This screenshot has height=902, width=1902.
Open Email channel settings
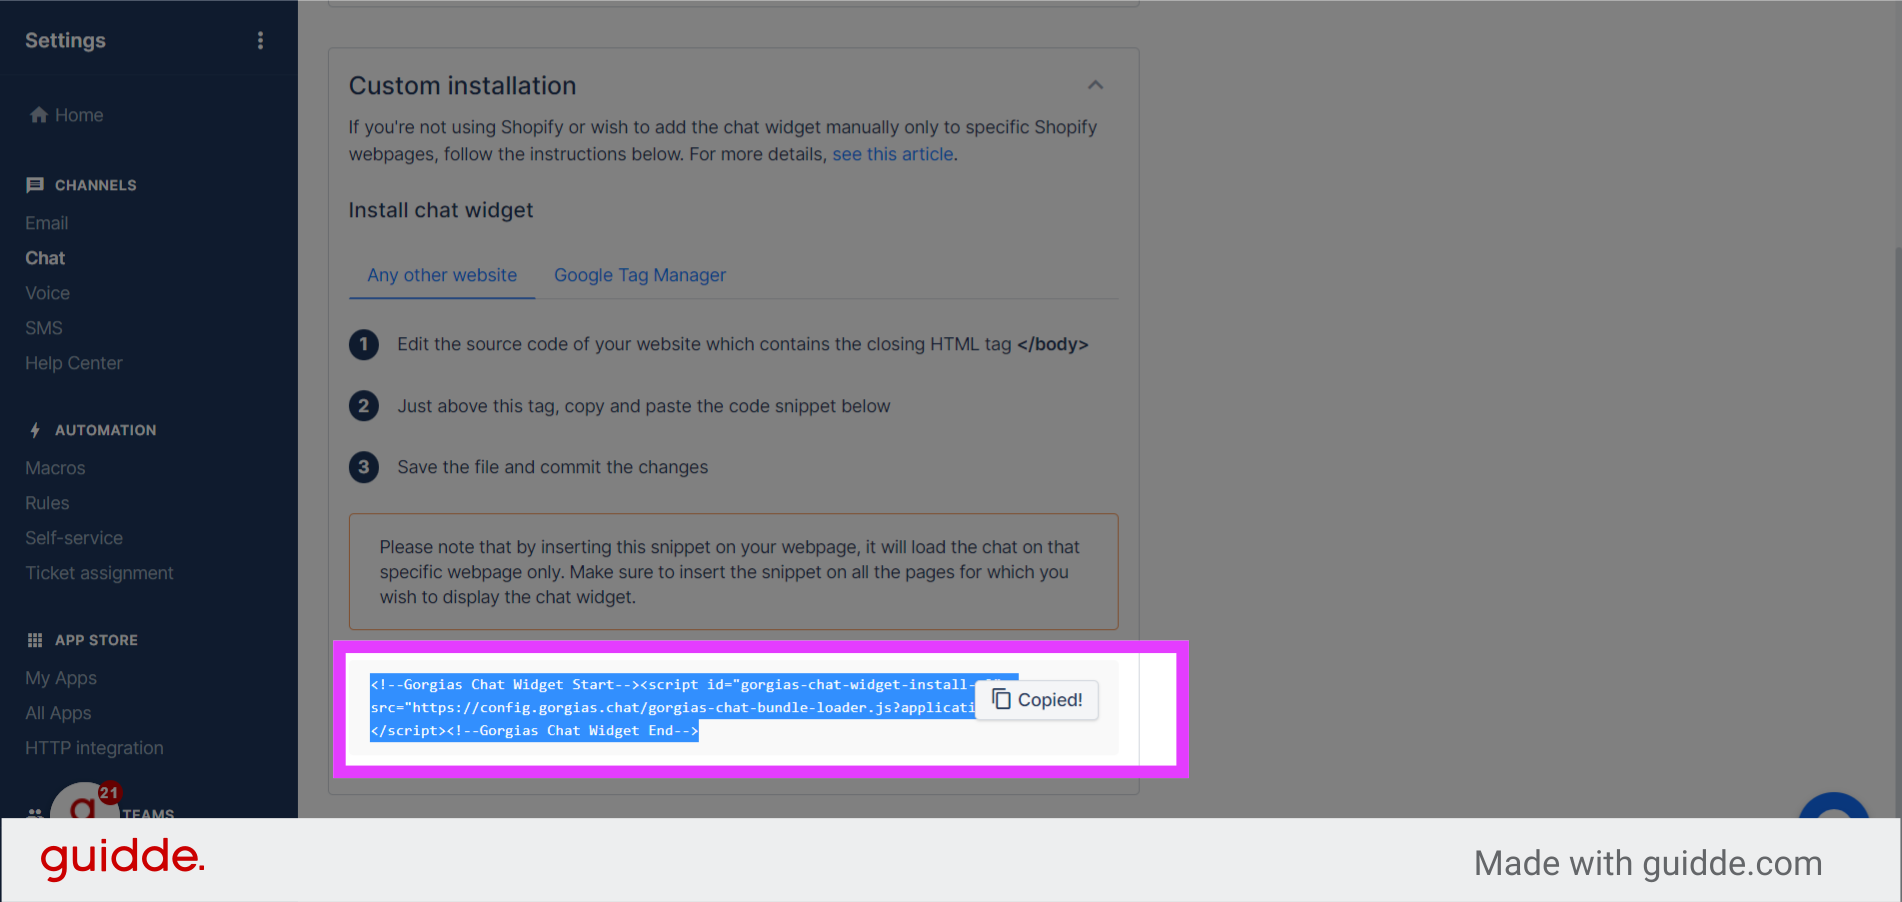click(x=47, y=223)
